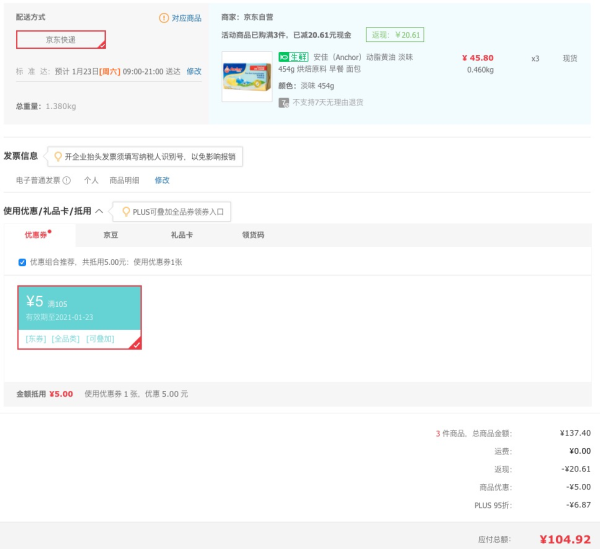Collapse the 使用优惠/礼品卡/抵用 section
This screenshot has width=600, height=549.
click(99, 211)
